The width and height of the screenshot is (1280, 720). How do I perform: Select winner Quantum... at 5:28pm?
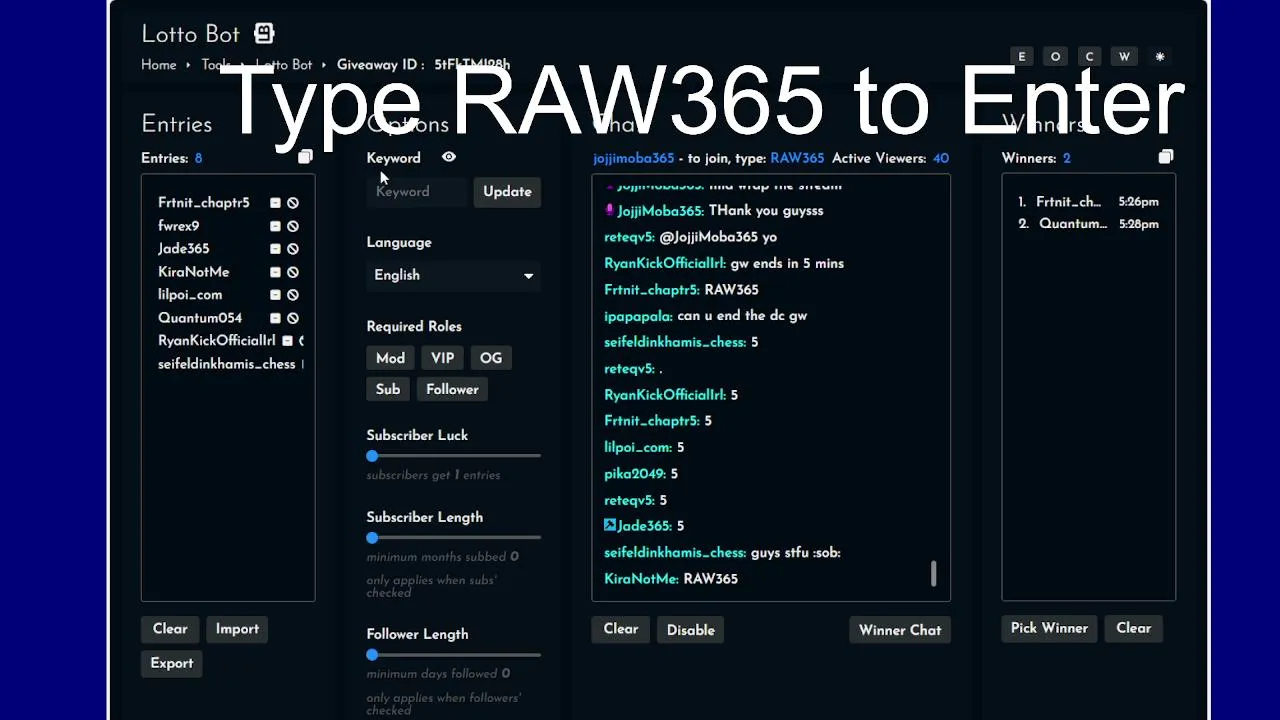[1088, 224]
